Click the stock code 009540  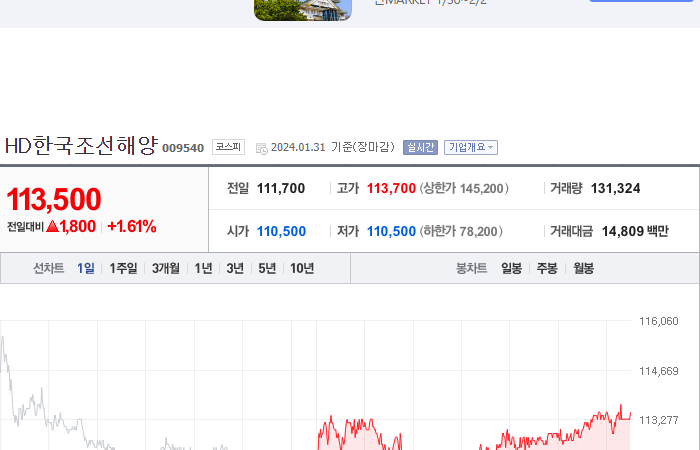183,148
